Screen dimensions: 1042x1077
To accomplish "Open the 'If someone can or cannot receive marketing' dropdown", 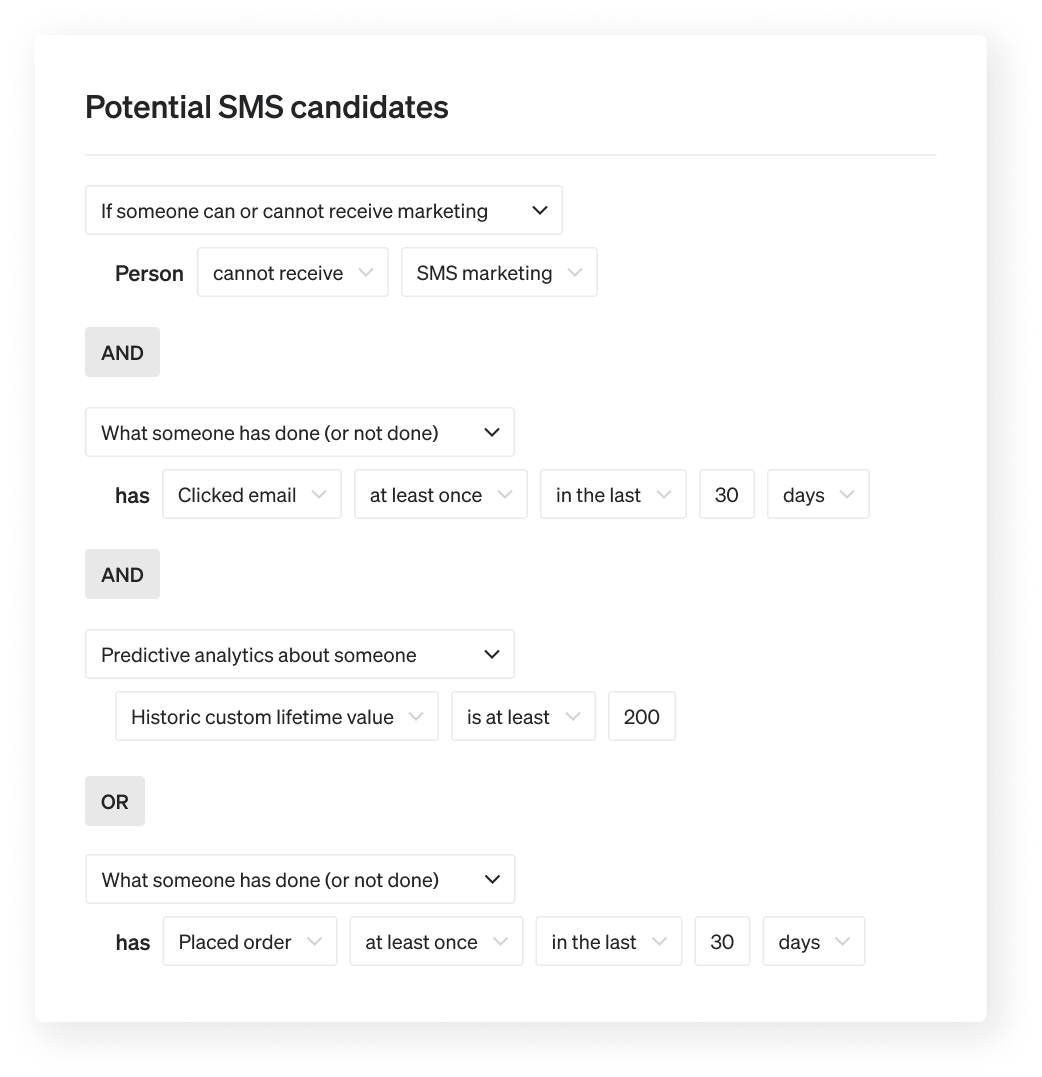I will click(324, 210).
